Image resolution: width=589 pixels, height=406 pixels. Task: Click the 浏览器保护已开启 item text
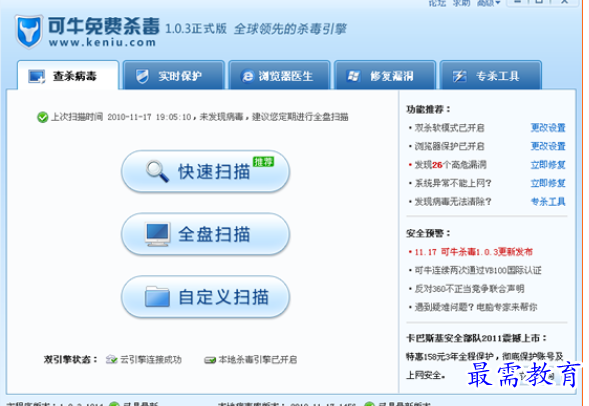(449, 146)
